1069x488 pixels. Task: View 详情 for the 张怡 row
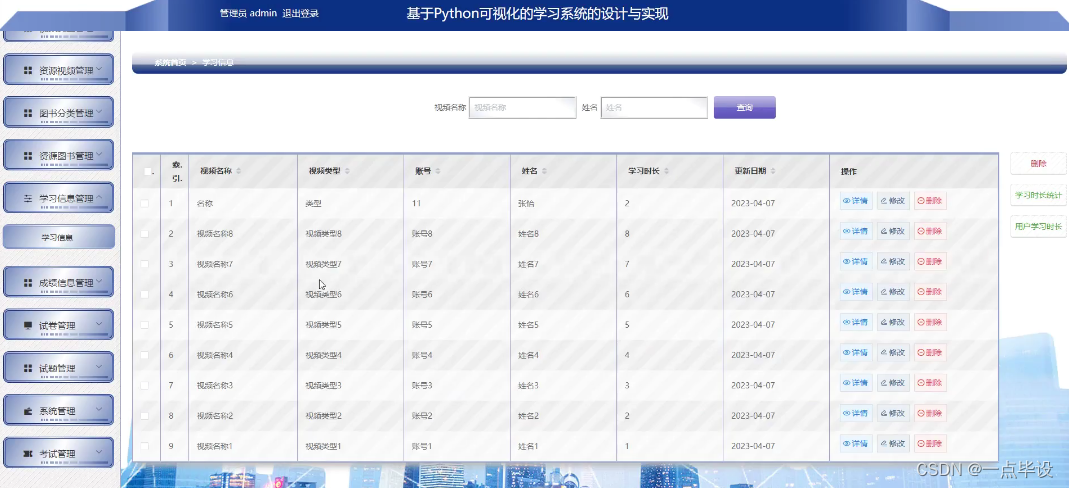(856, 201)
